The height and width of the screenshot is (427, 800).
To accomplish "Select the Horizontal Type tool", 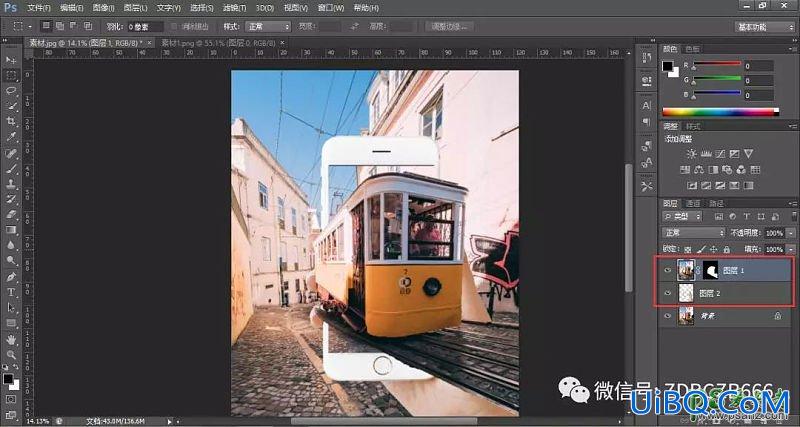I will (11, 292).
